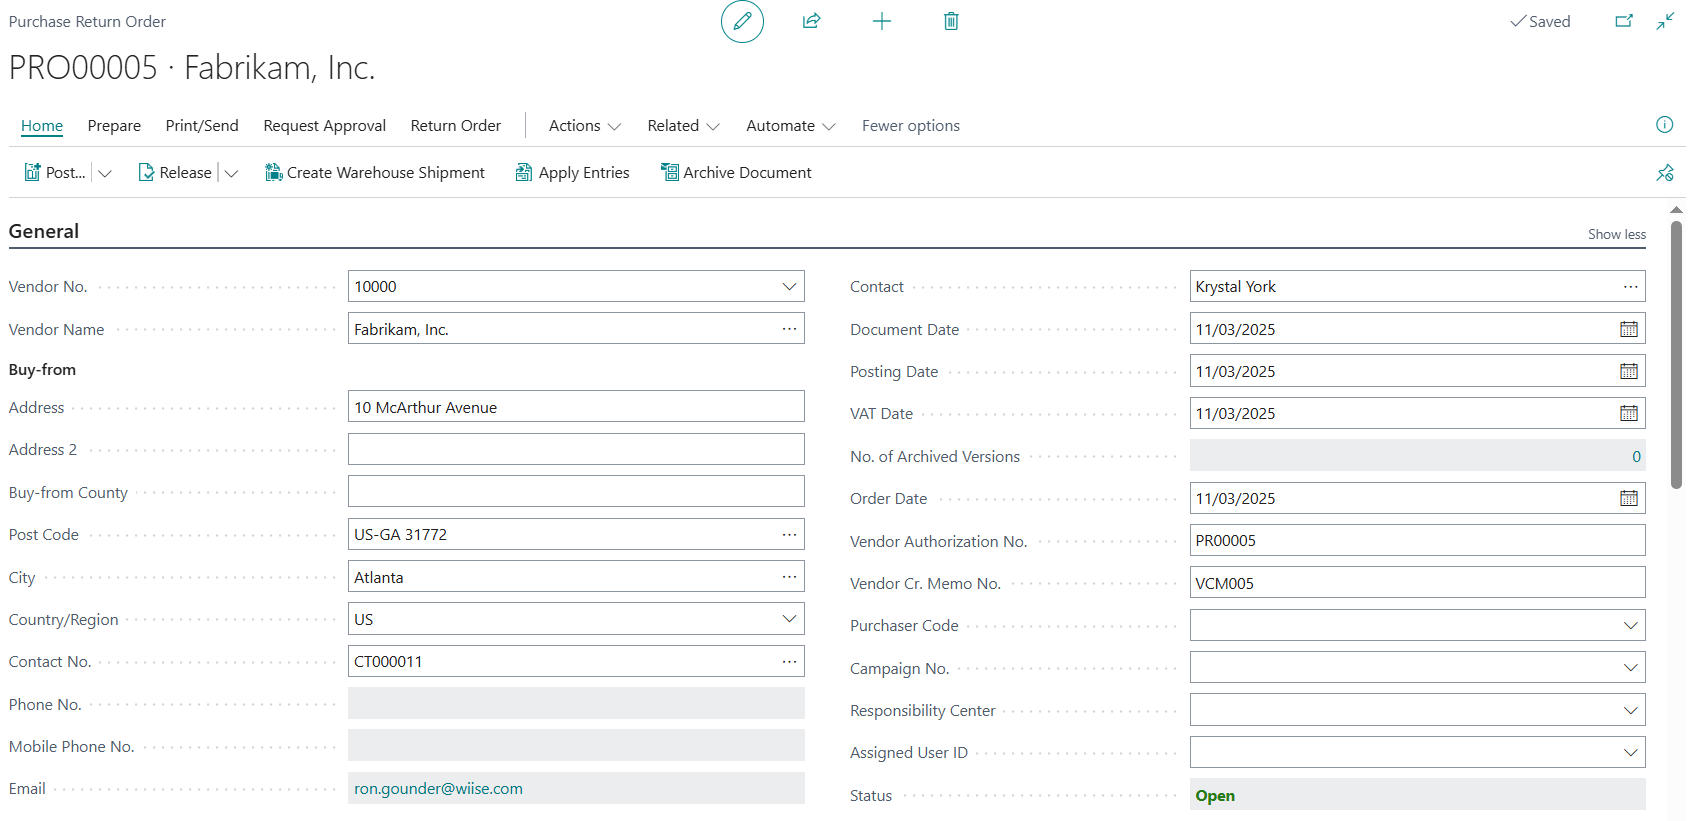
Task: Click the Vendor Name field text
Action: pyautogui.click(x=401, y=329)
